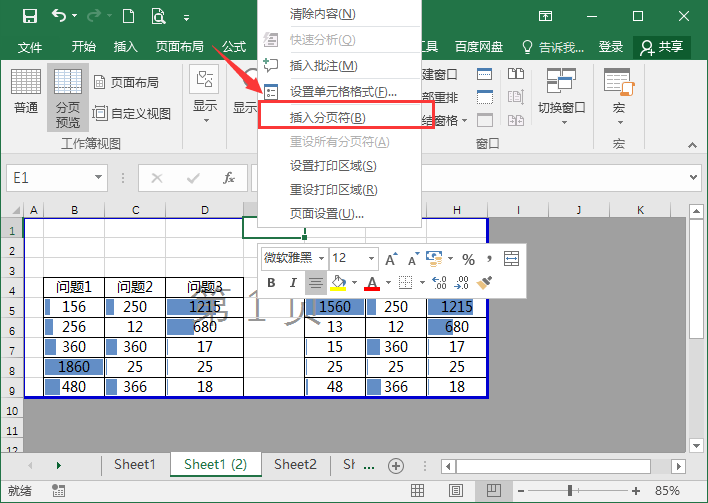
Task: Click the Comma Style icon
Action: pyautogui.click(x=489, y=259)
